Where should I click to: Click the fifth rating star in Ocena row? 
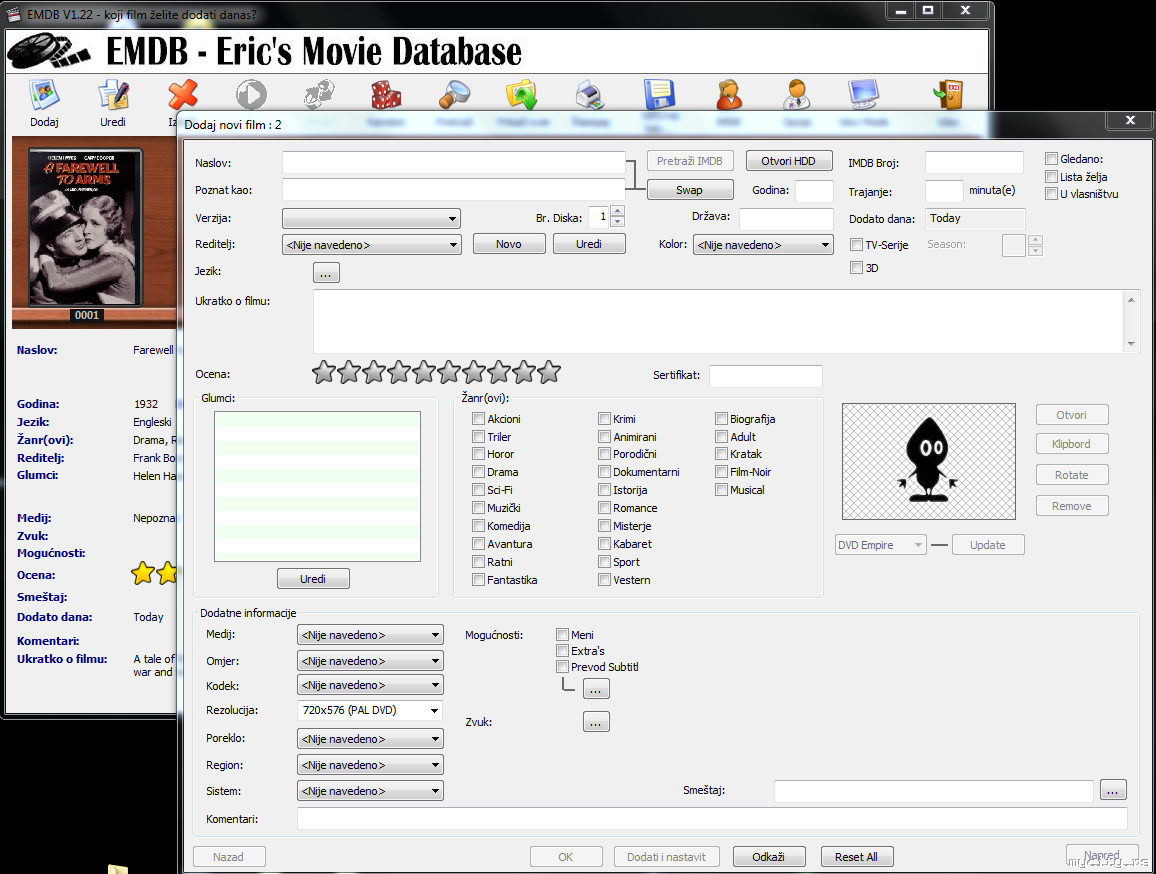coord(424,372)
